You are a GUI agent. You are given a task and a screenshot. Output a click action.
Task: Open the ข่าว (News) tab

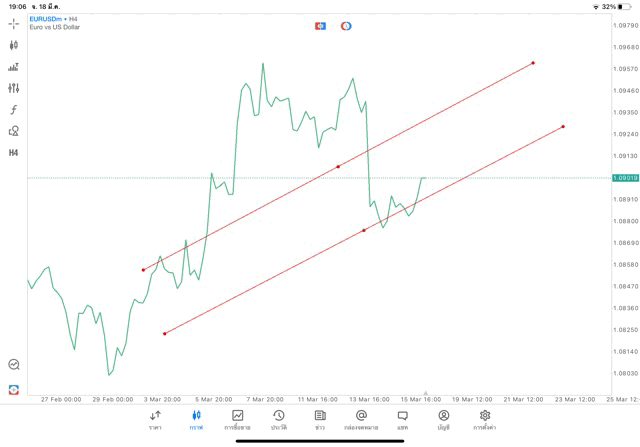(x=320, y=420)
